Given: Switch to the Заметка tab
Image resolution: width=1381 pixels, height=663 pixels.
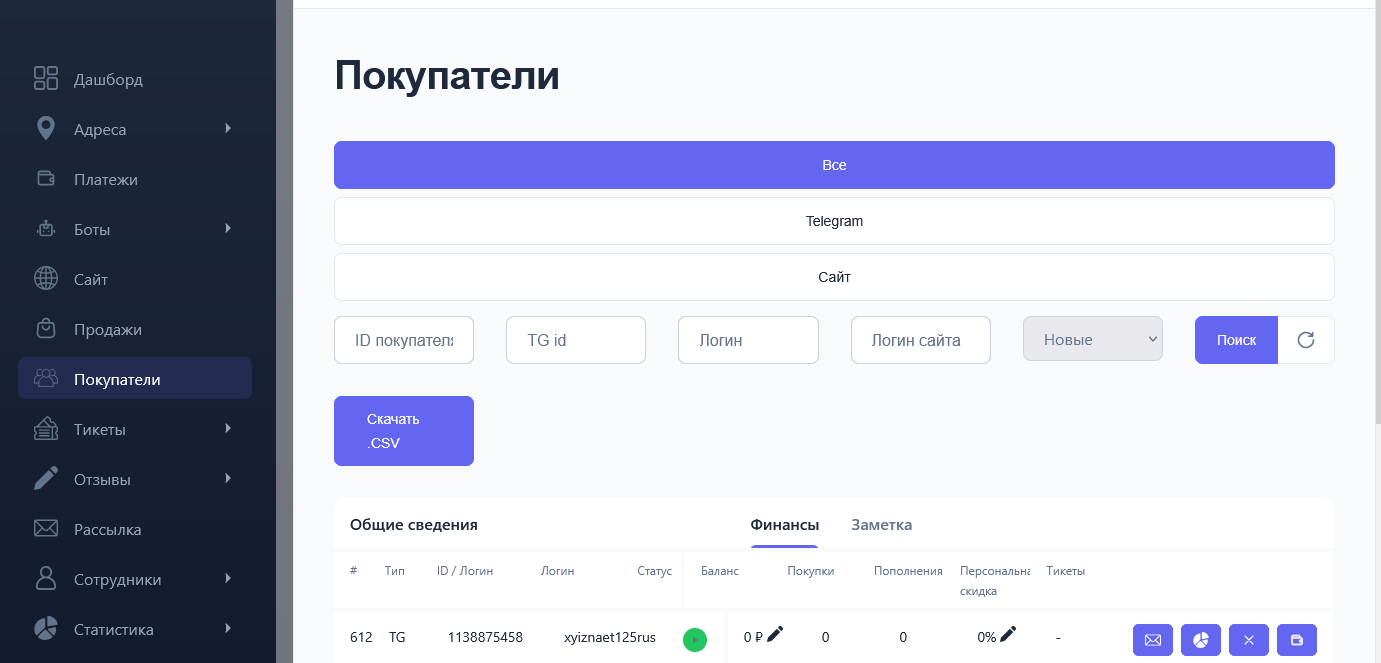Looking at the screenshot, I should tap(881, 525).
